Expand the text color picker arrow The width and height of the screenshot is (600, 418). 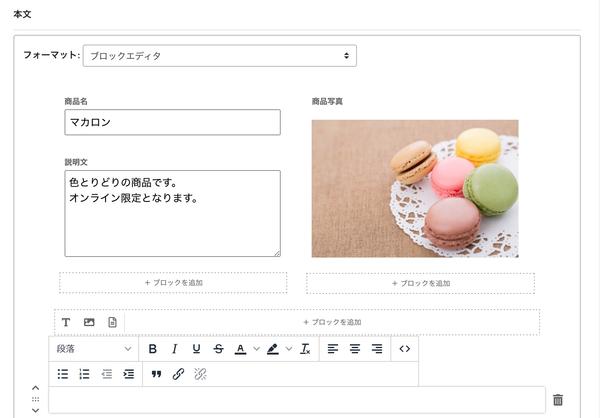pyautogui.click(x=256, y=349)
